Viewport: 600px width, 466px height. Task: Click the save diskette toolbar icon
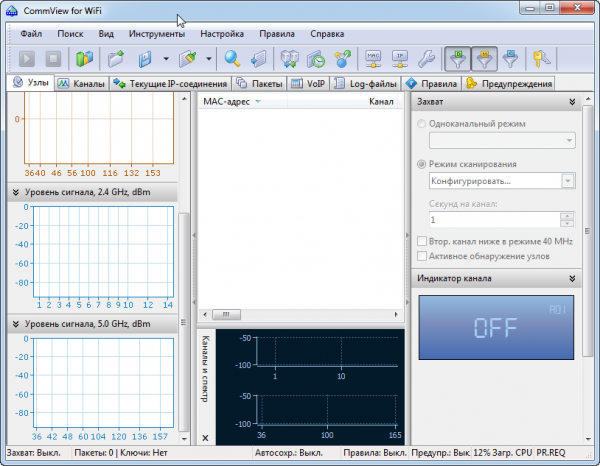coord(145,59)
